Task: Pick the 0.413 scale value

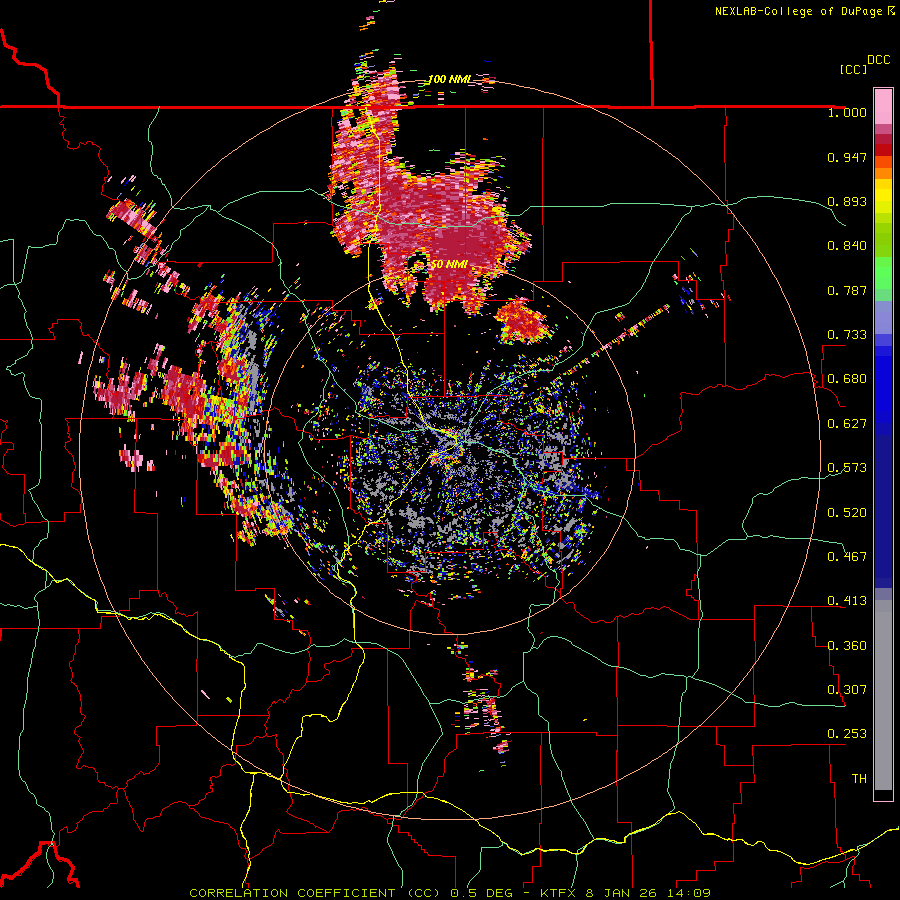Action: pos(847,601)
